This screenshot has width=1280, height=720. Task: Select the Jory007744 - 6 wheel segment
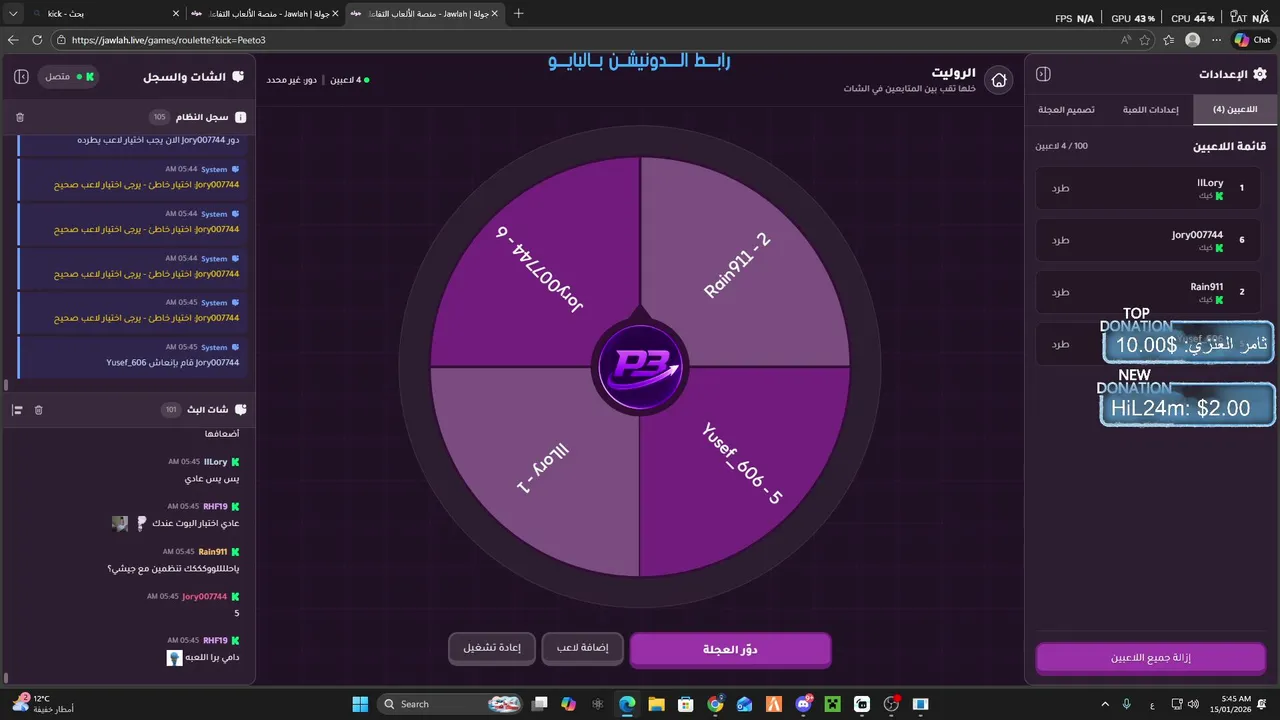tap(541, 268)
